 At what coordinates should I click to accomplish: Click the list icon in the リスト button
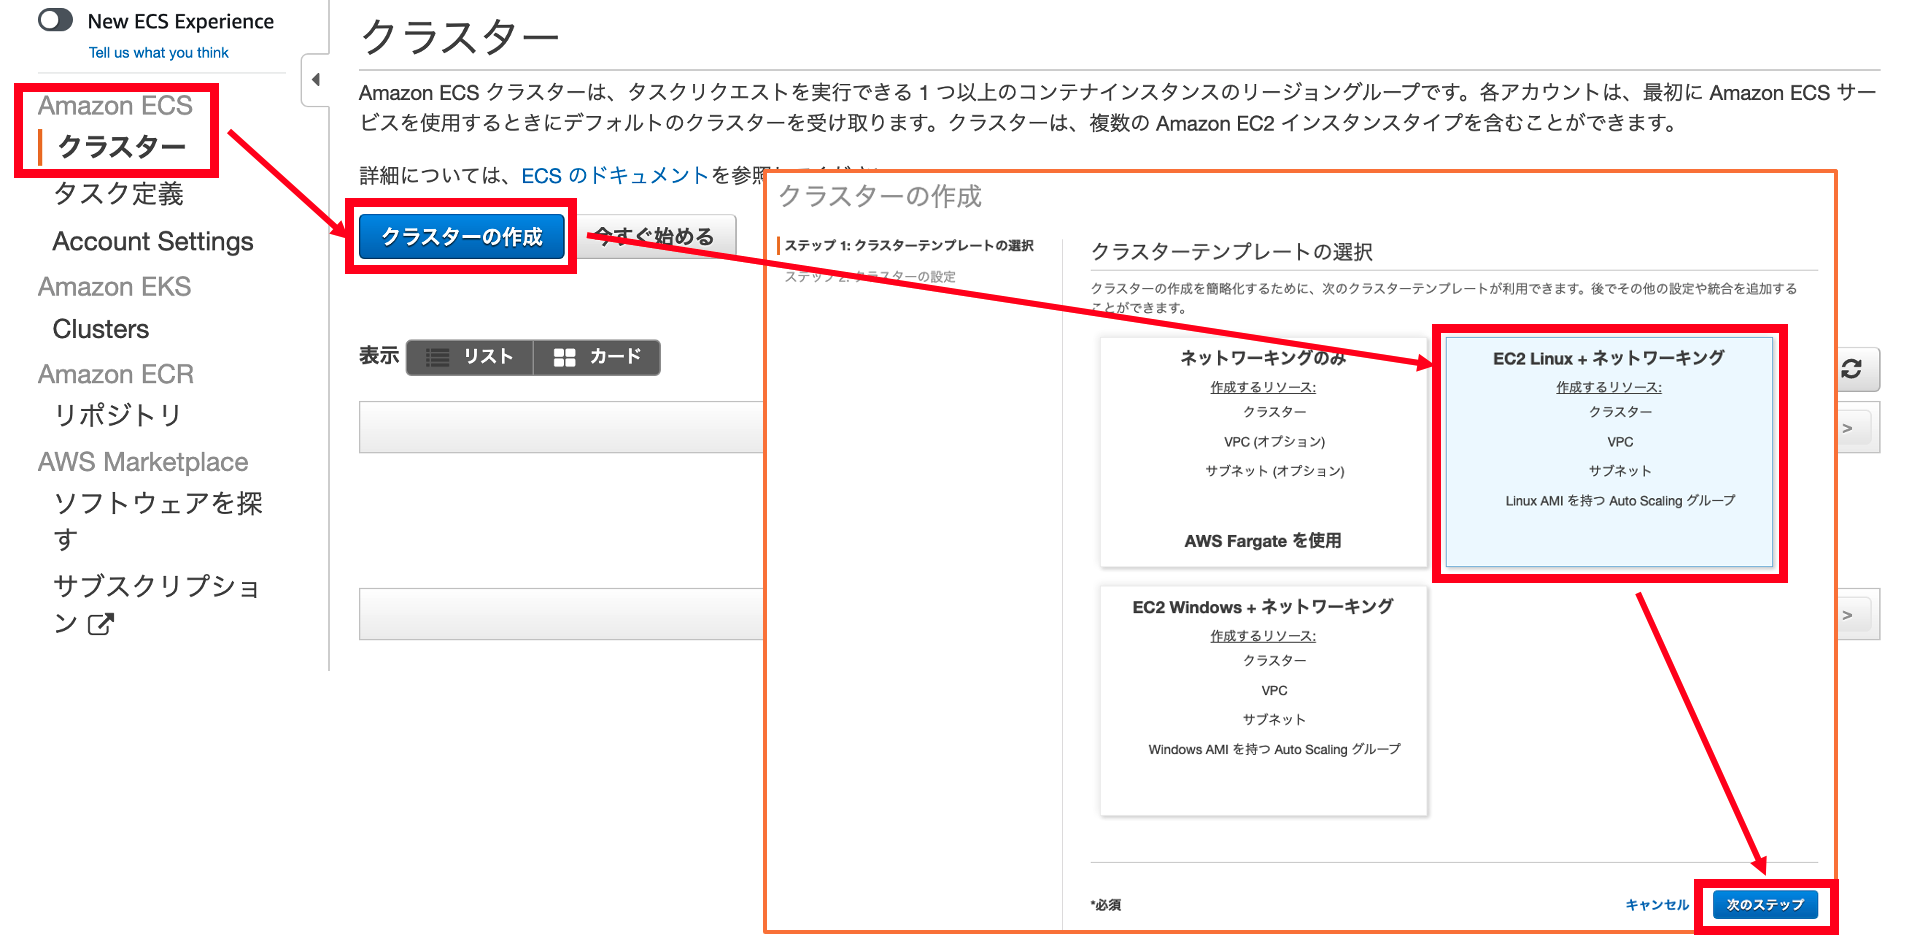[438, 357]
